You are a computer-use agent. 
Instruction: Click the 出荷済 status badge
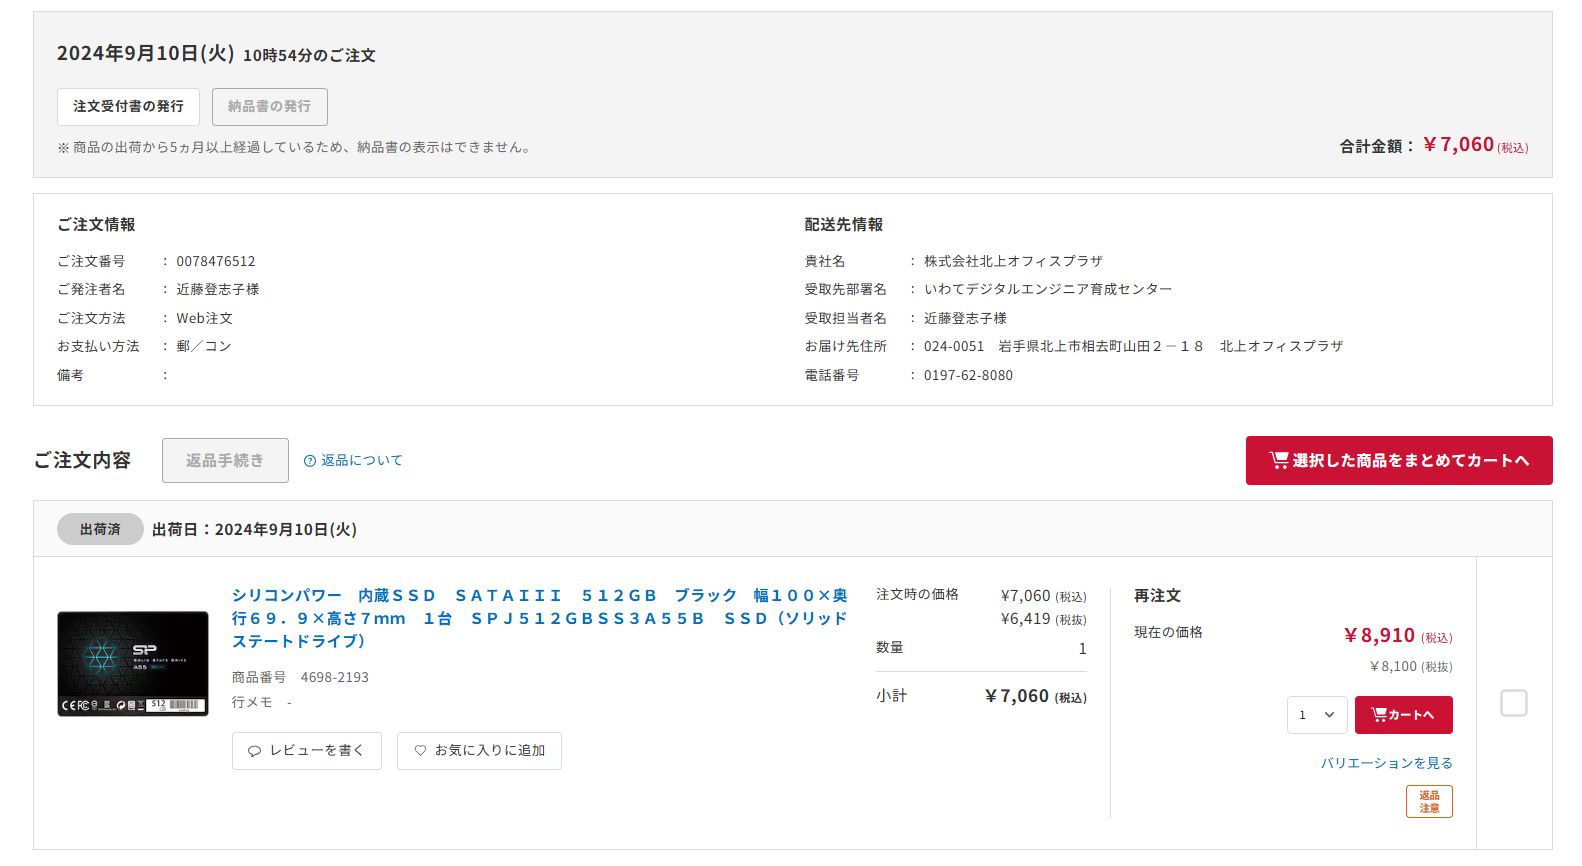point(100,529)
